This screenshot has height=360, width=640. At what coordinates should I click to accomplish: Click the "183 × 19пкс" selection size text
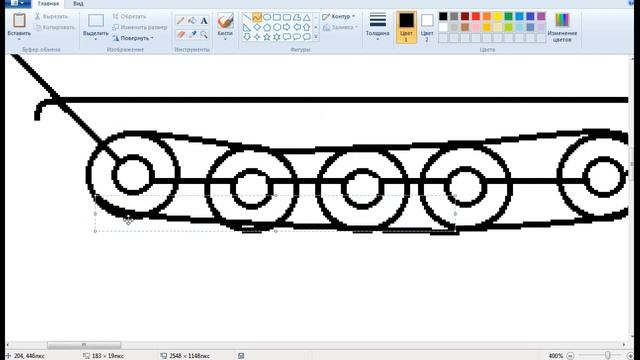pyautogui.click(x=108, y=356)
